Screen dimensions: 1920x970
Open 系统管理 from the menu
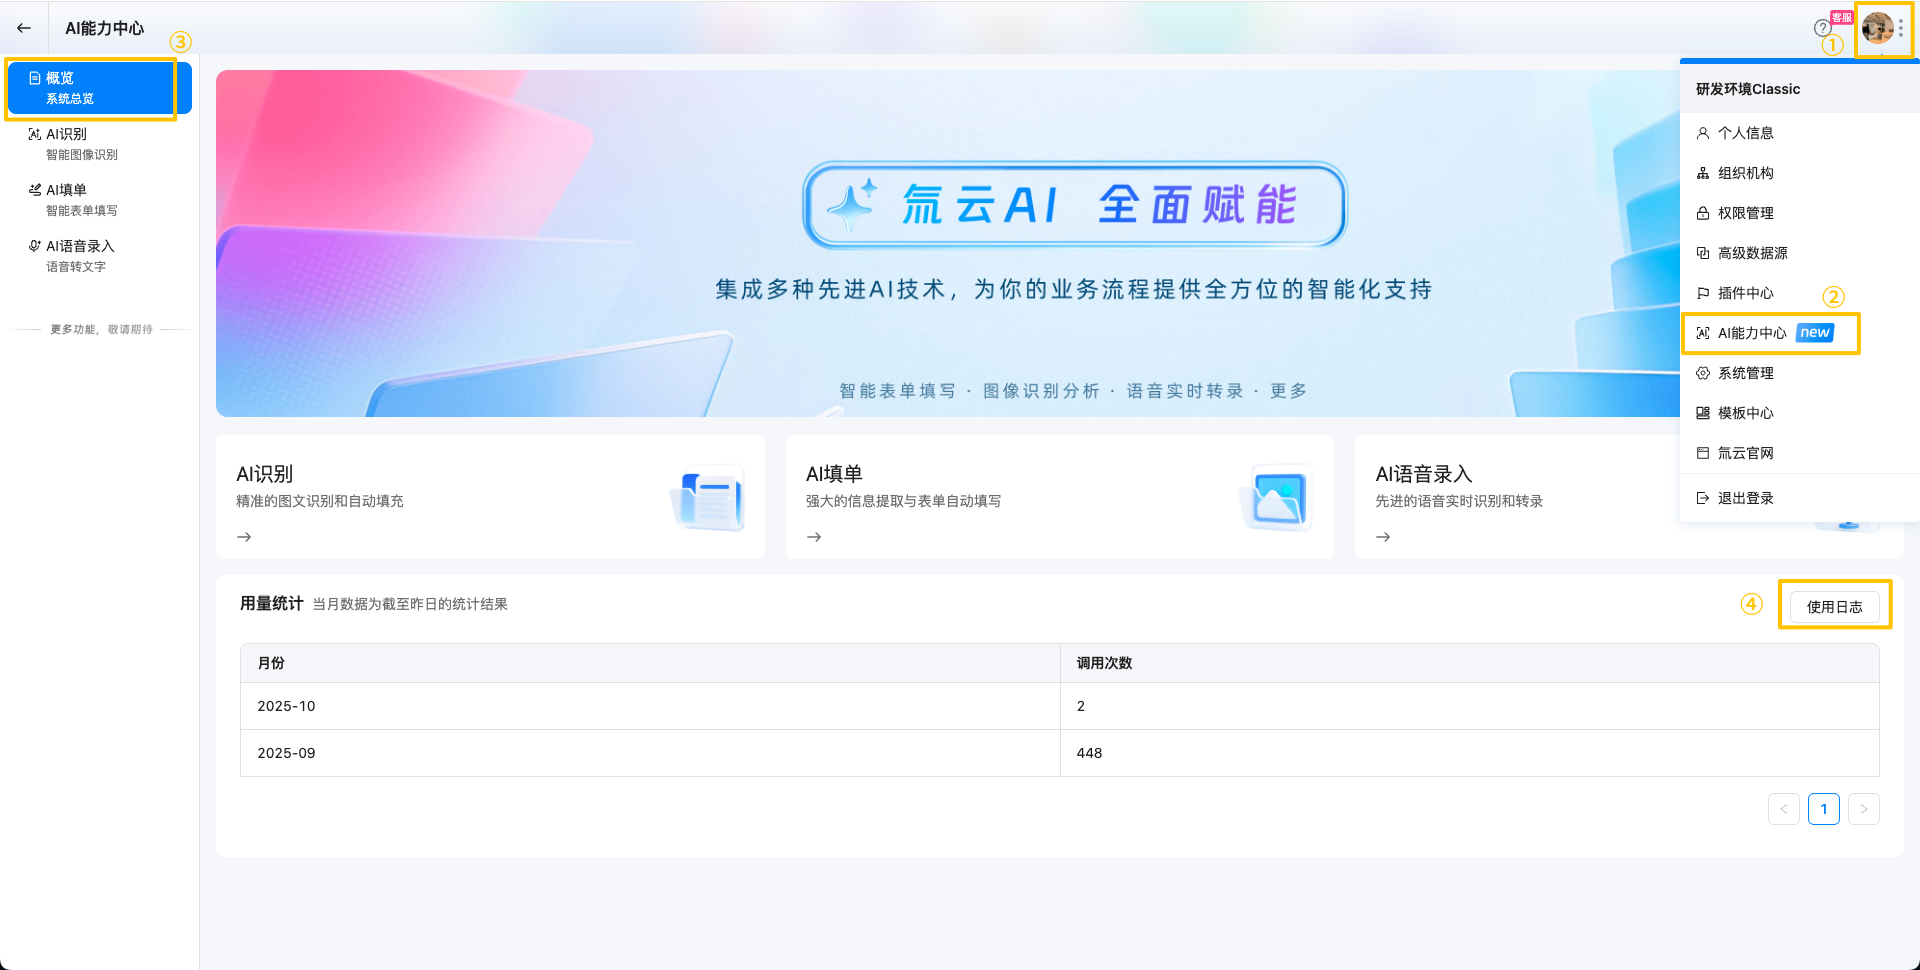pos(1745,373)
